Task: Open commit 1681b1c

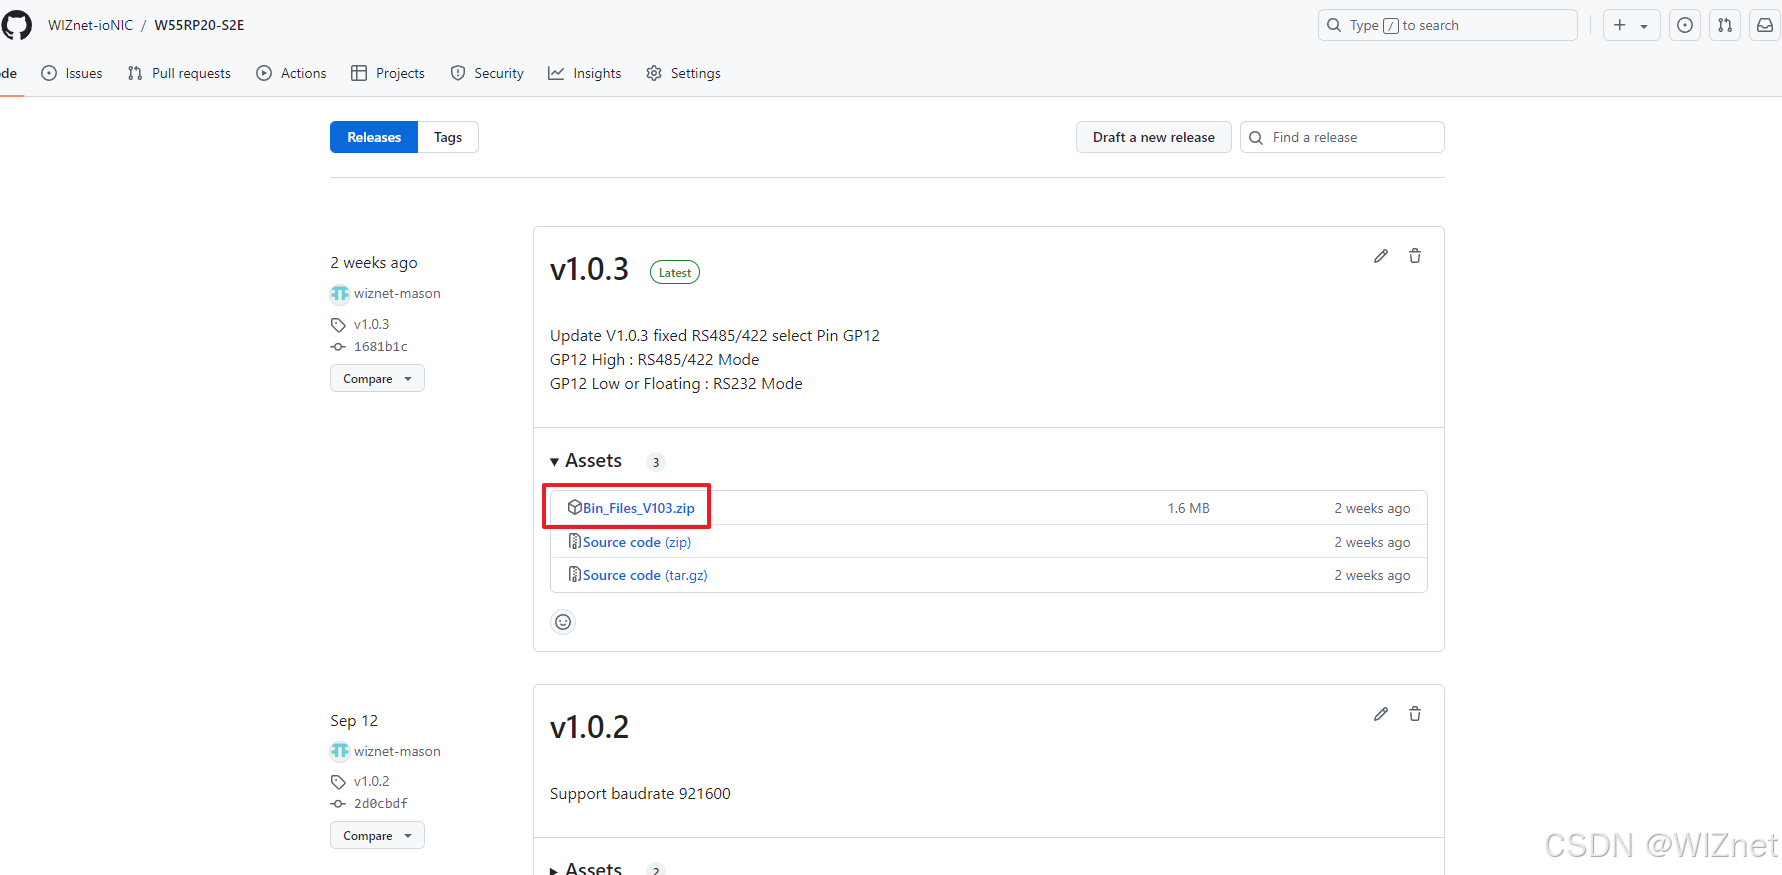Action: point(380,346)
